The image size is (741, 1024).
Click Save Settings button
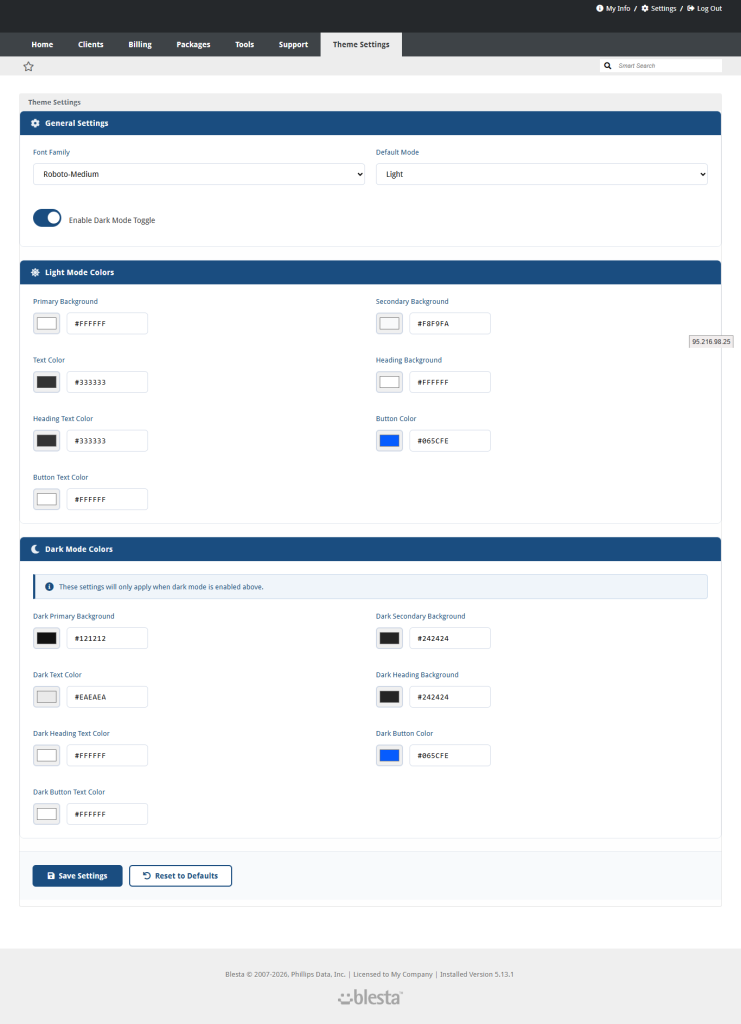click(78, 876)
